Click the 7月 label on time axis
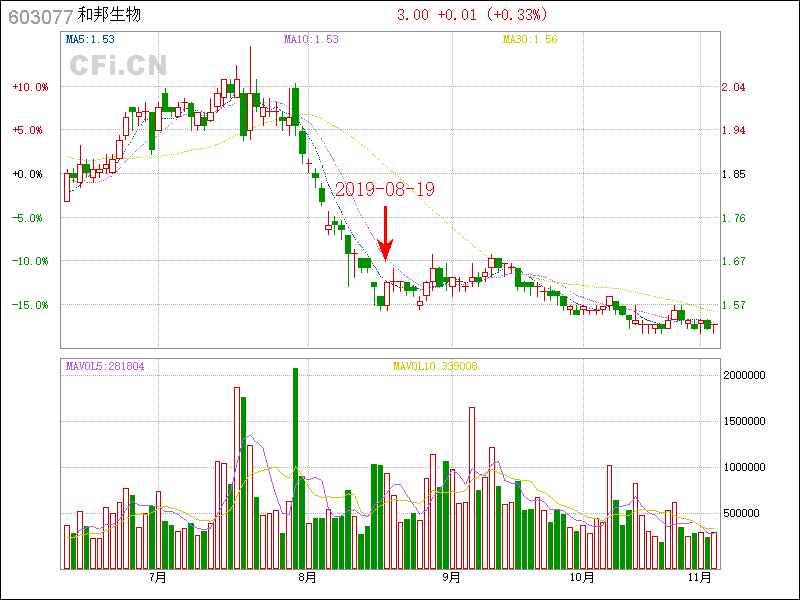This screenshot has height=600, width=800. [157, 577]
